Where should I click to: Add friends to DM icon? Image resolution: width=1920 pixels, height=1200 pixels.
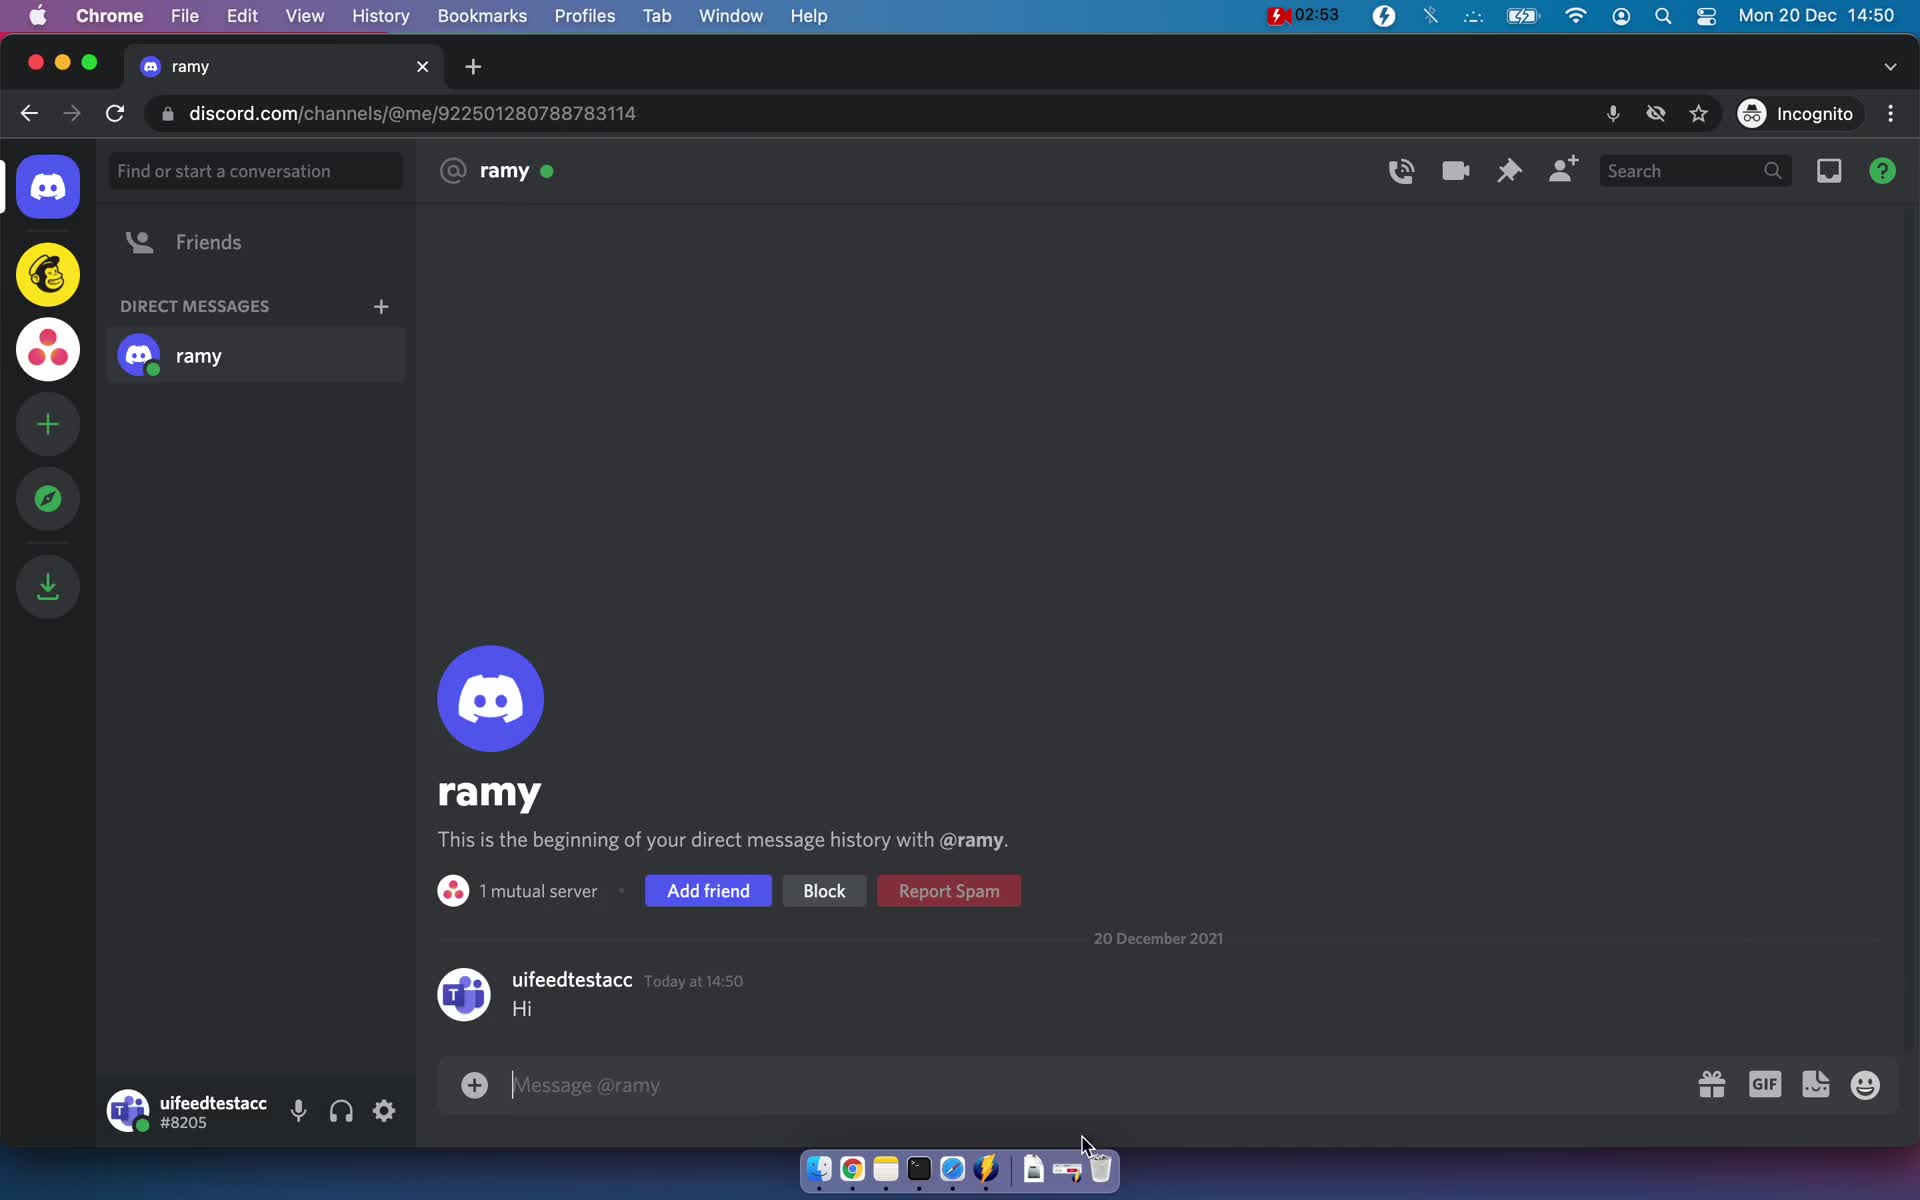[1563, 169]
